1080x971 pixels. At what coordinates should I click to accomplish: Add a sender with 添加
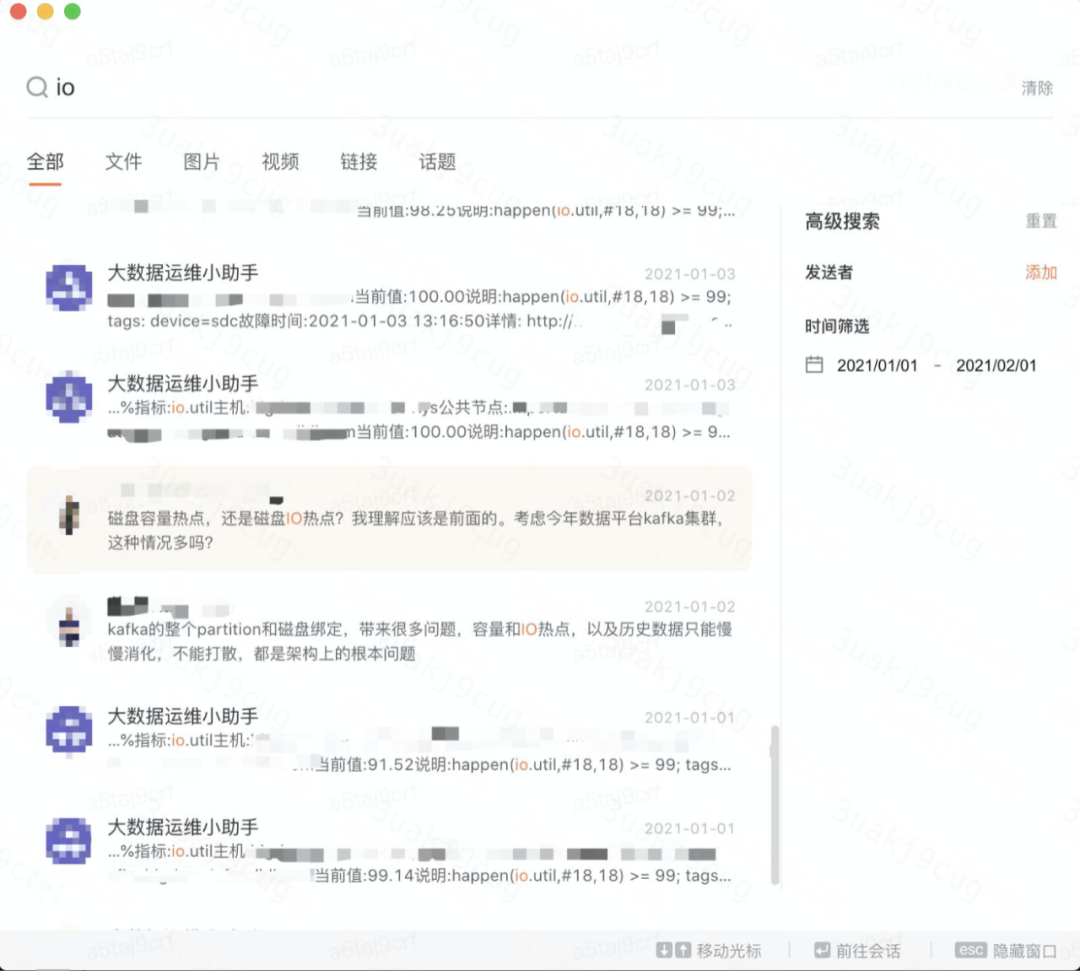coord(1041,273)
